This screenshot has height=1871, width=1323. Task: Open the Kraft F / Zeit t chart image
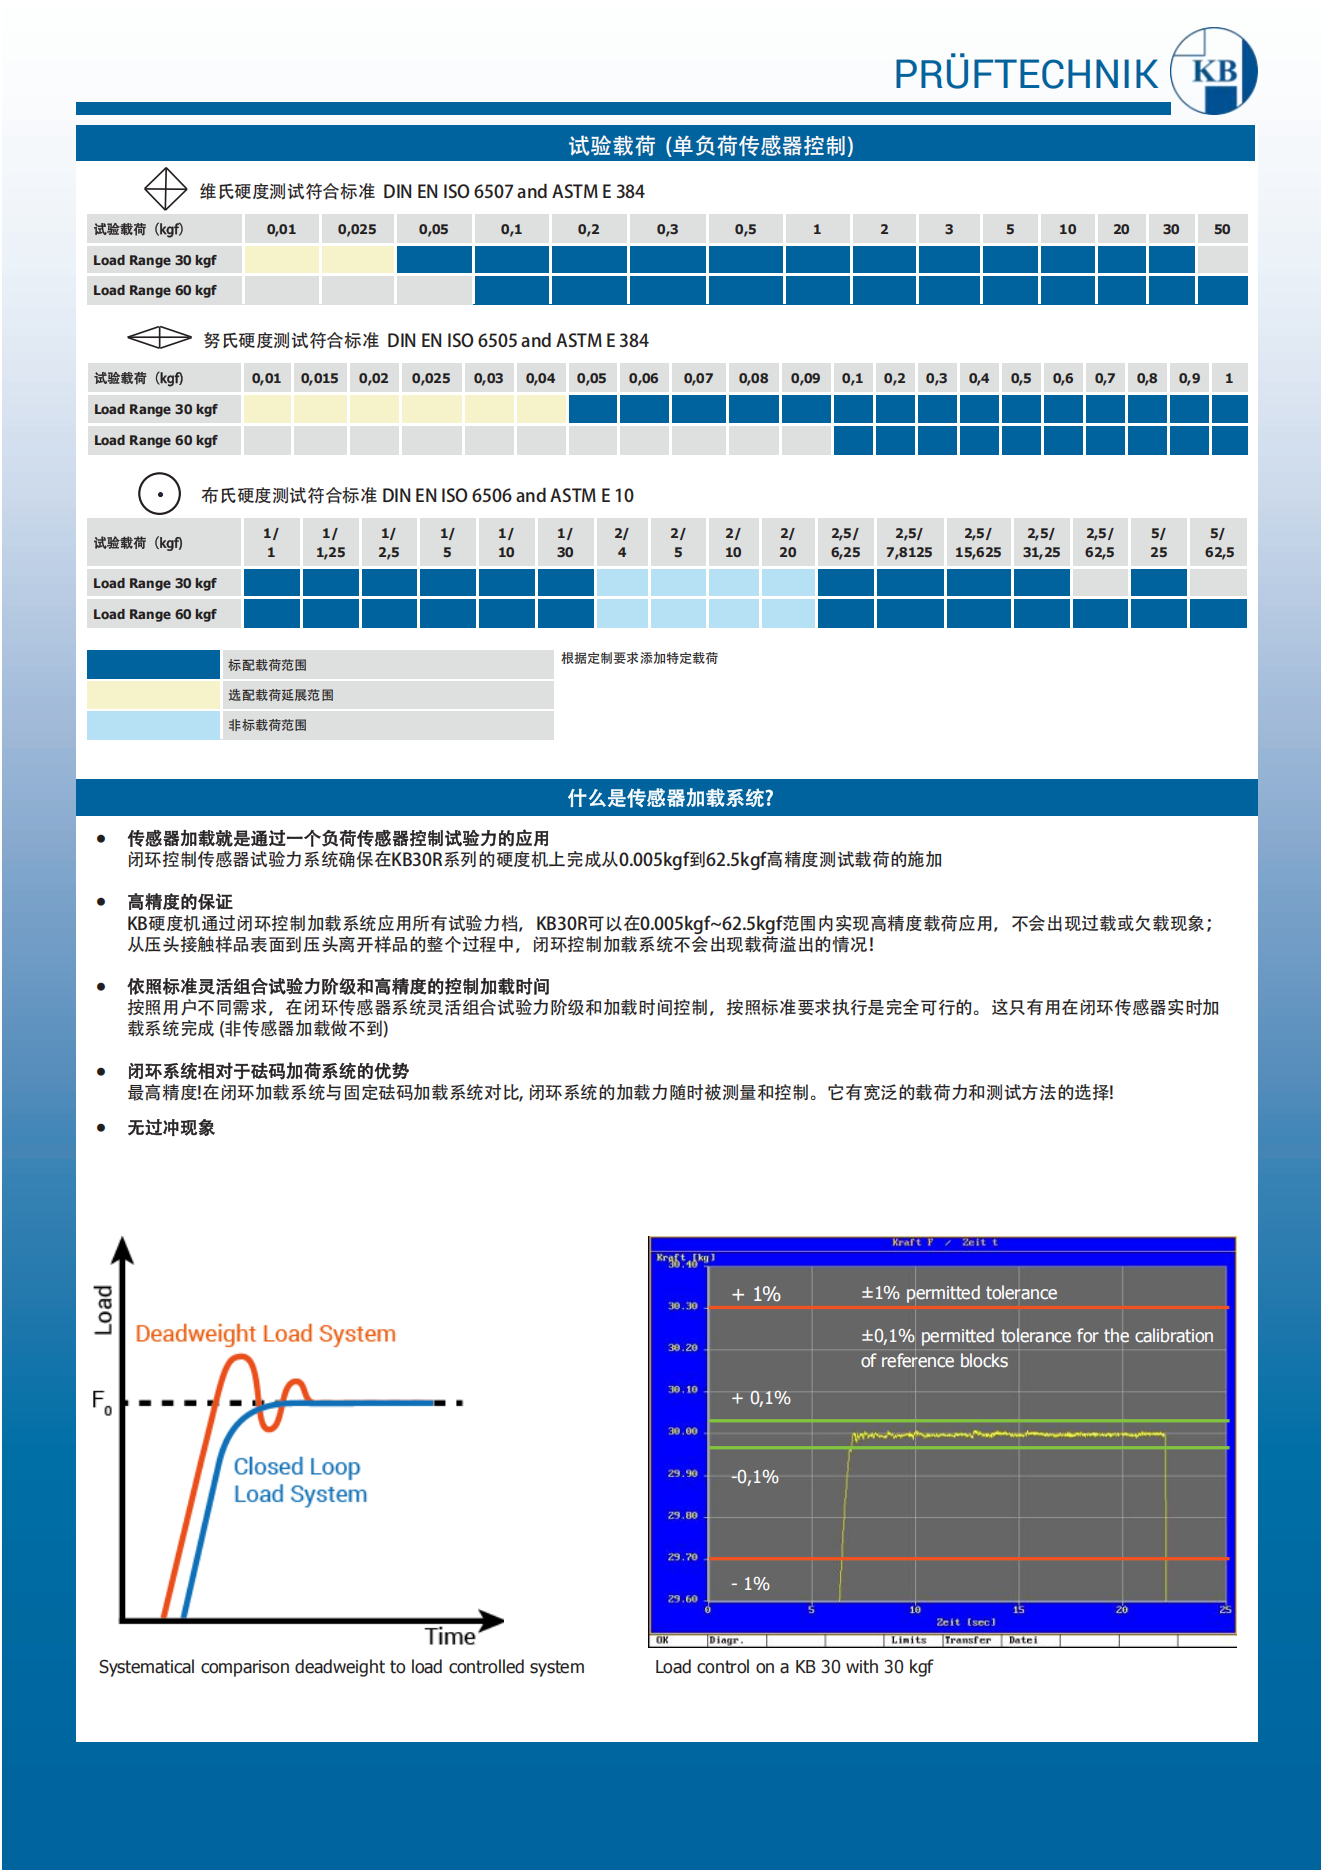[x=942, y=1441]
